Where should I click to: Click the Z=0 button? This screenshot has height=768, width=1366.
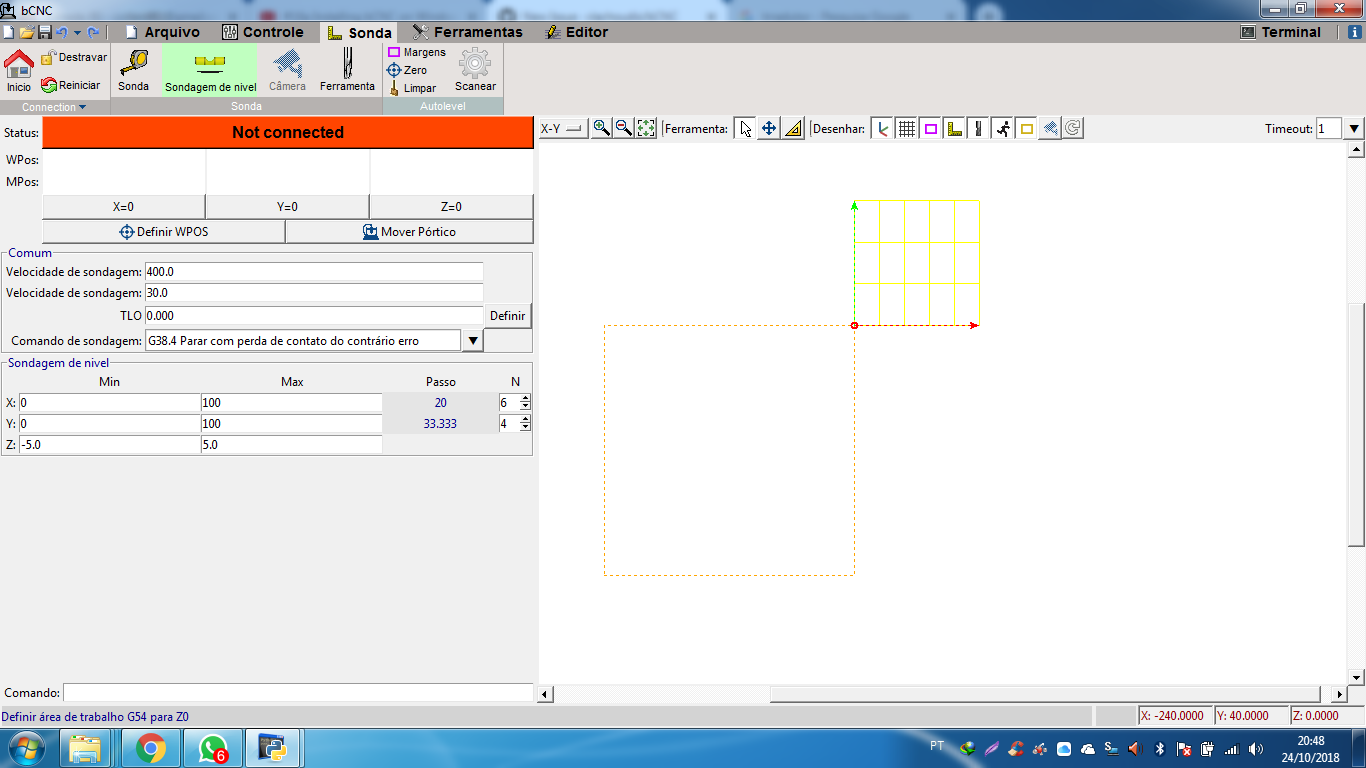pos(451,207)
